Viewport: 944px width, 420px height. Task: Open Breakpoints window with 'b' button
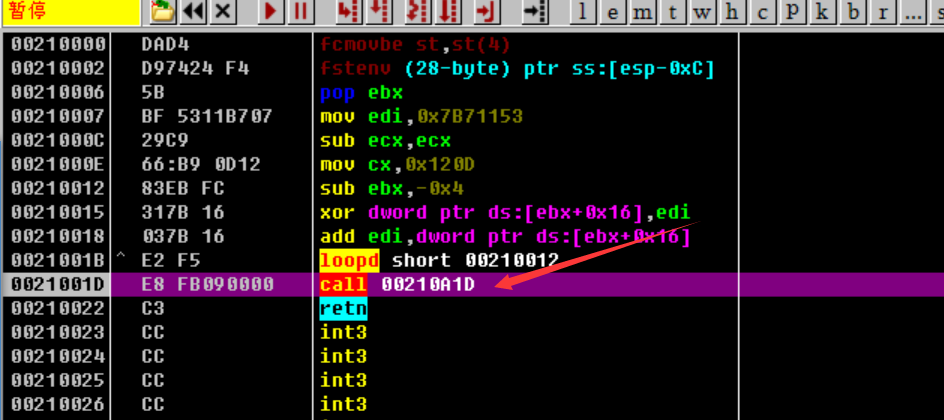853,12
